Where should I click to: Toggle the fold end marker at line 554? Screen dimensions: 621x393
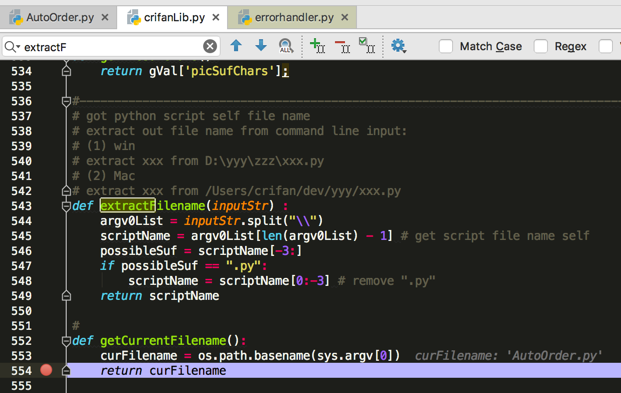(x=67, y=370)
